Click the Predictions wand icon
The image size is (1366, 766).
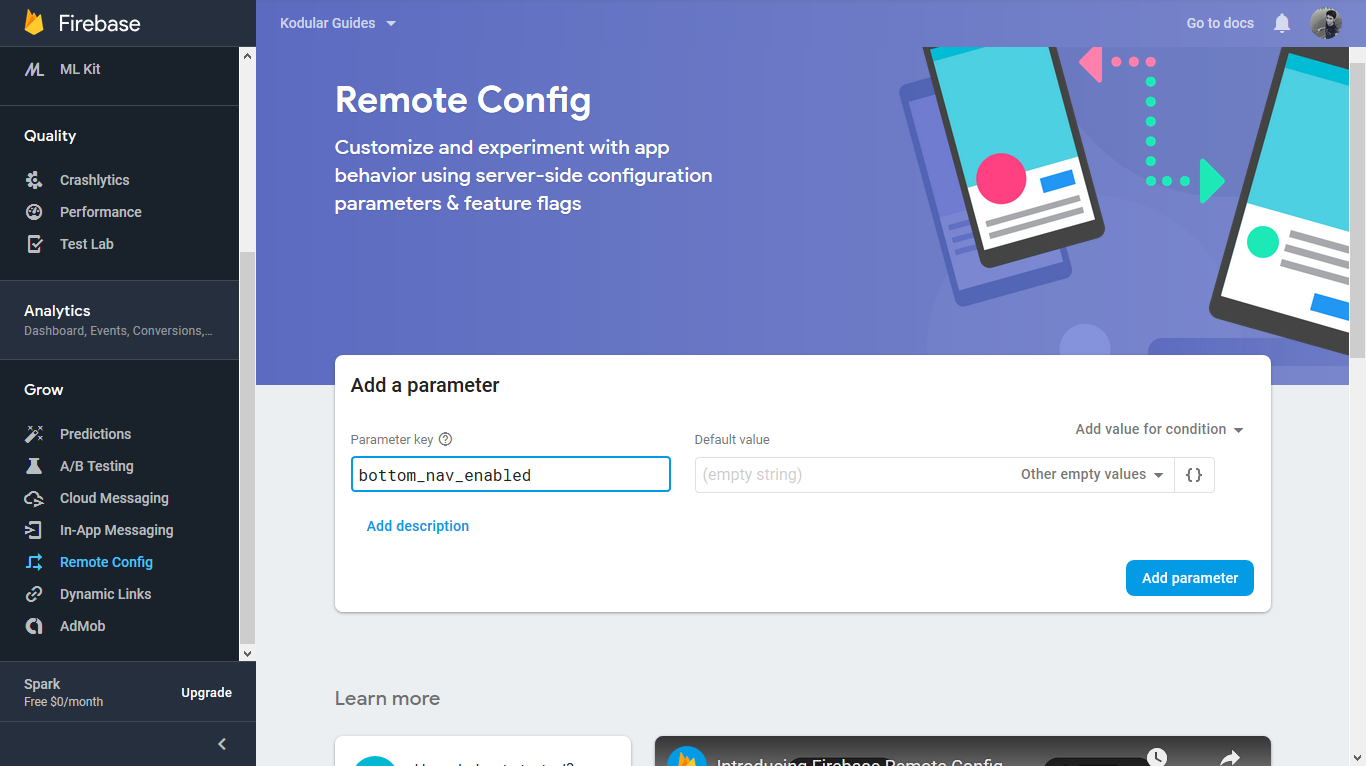pyautogui.click(x=34, y=434)
